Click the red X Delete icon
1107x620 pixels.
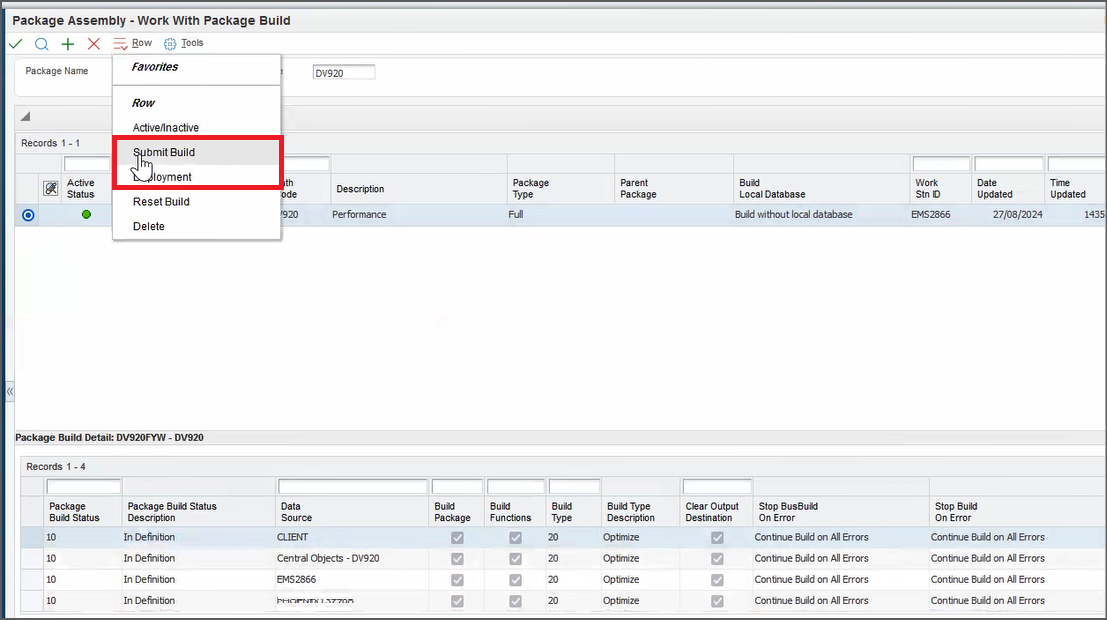(93, 44)
